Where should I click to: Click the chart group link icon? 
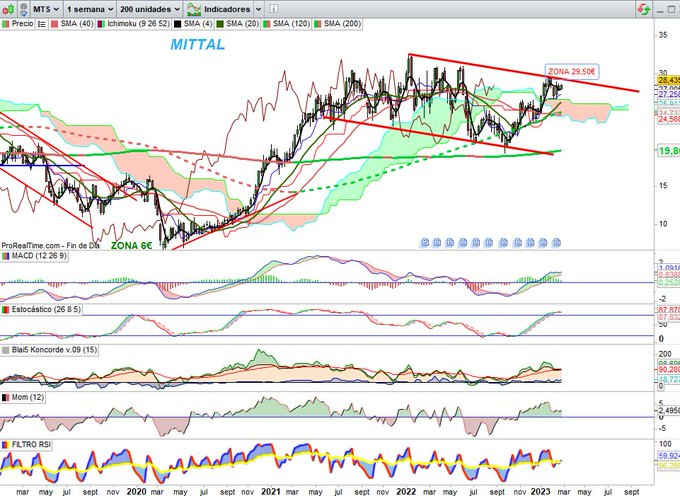[24, 9]
